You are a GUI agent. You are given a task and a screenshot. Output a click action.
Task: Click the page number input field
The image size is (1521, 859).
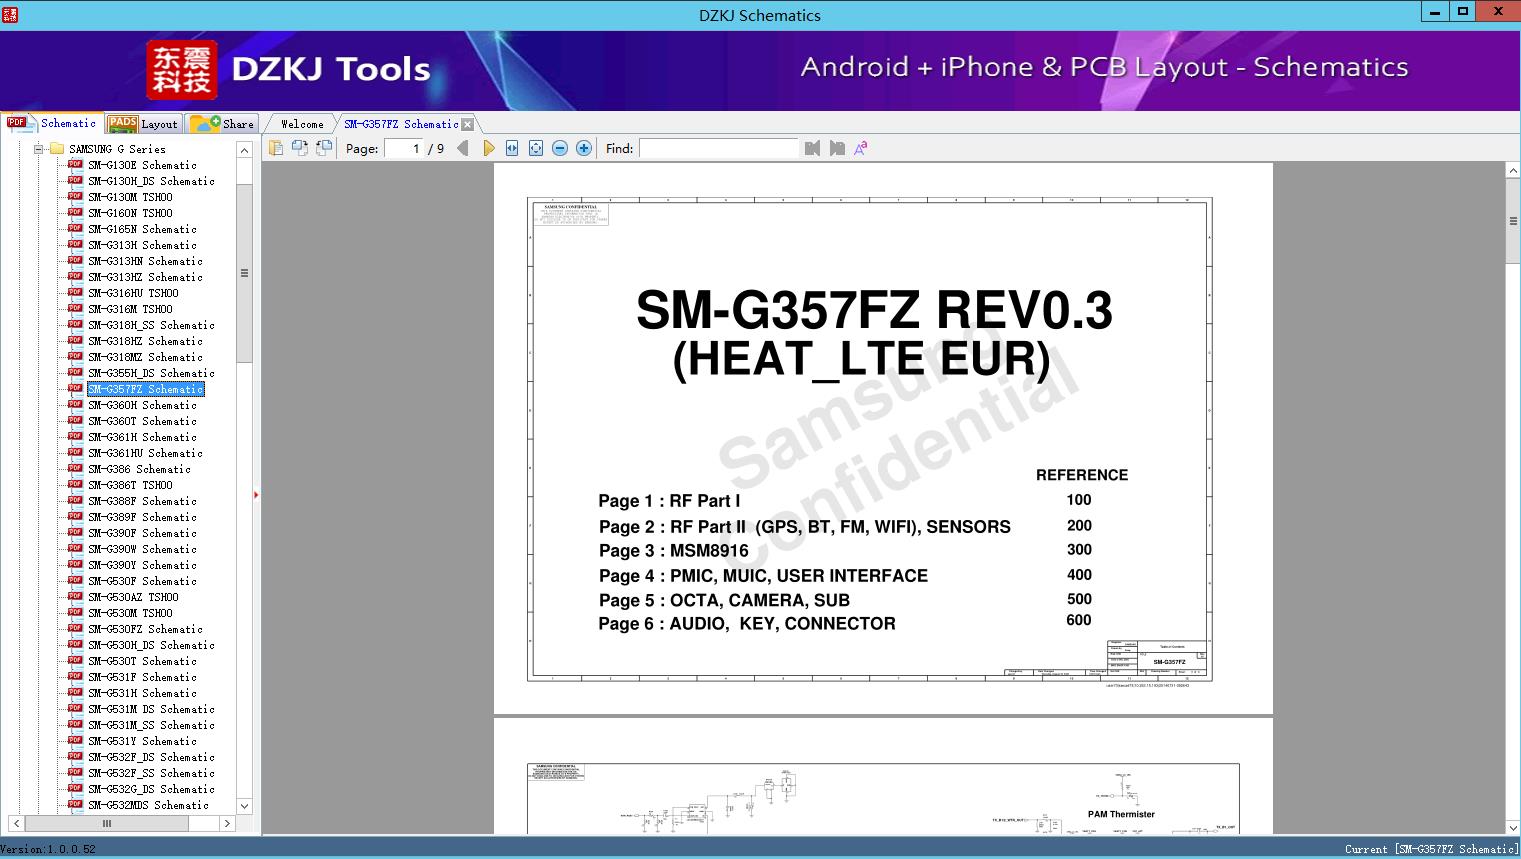(x=403, y=148)
